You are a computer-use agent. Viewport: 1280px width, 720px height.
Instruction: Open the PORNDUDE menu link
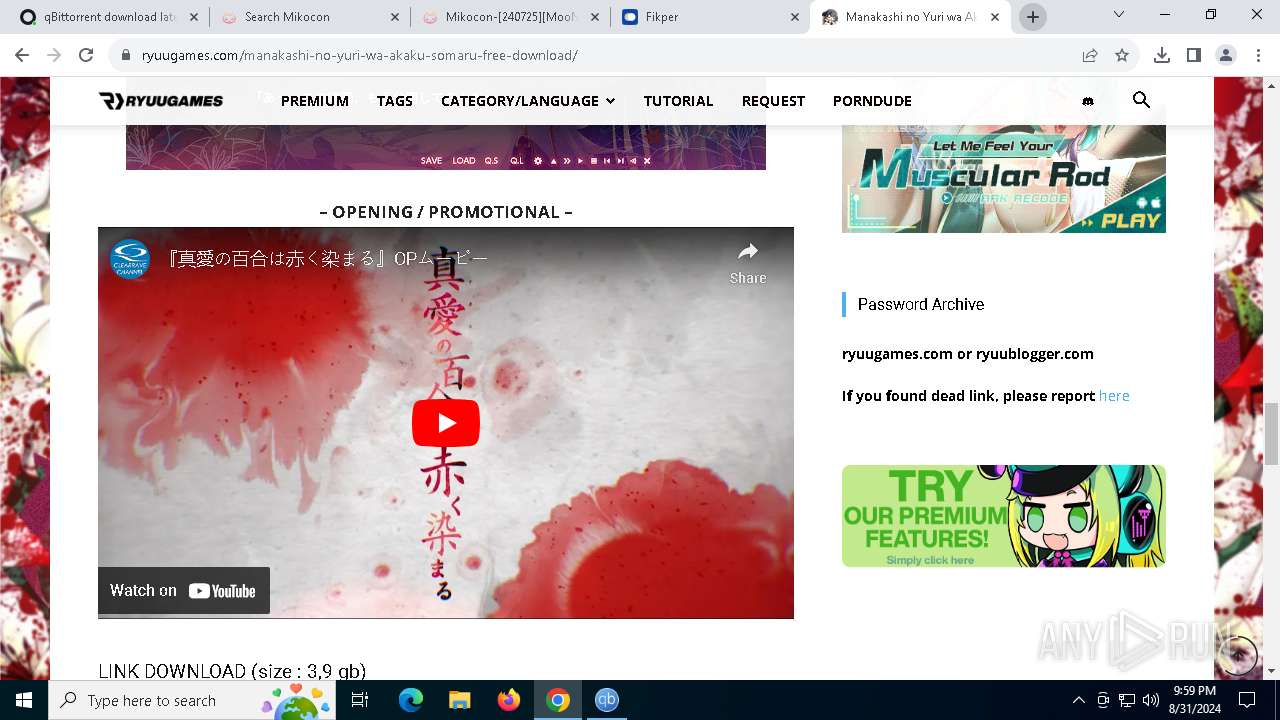coord(872,101)
